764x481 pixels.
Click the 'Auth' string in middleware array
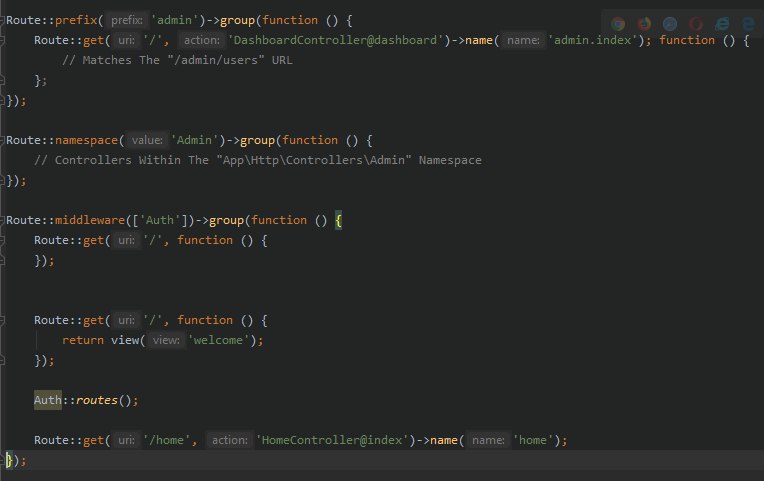pyautogui.click(x=160, y=220)
